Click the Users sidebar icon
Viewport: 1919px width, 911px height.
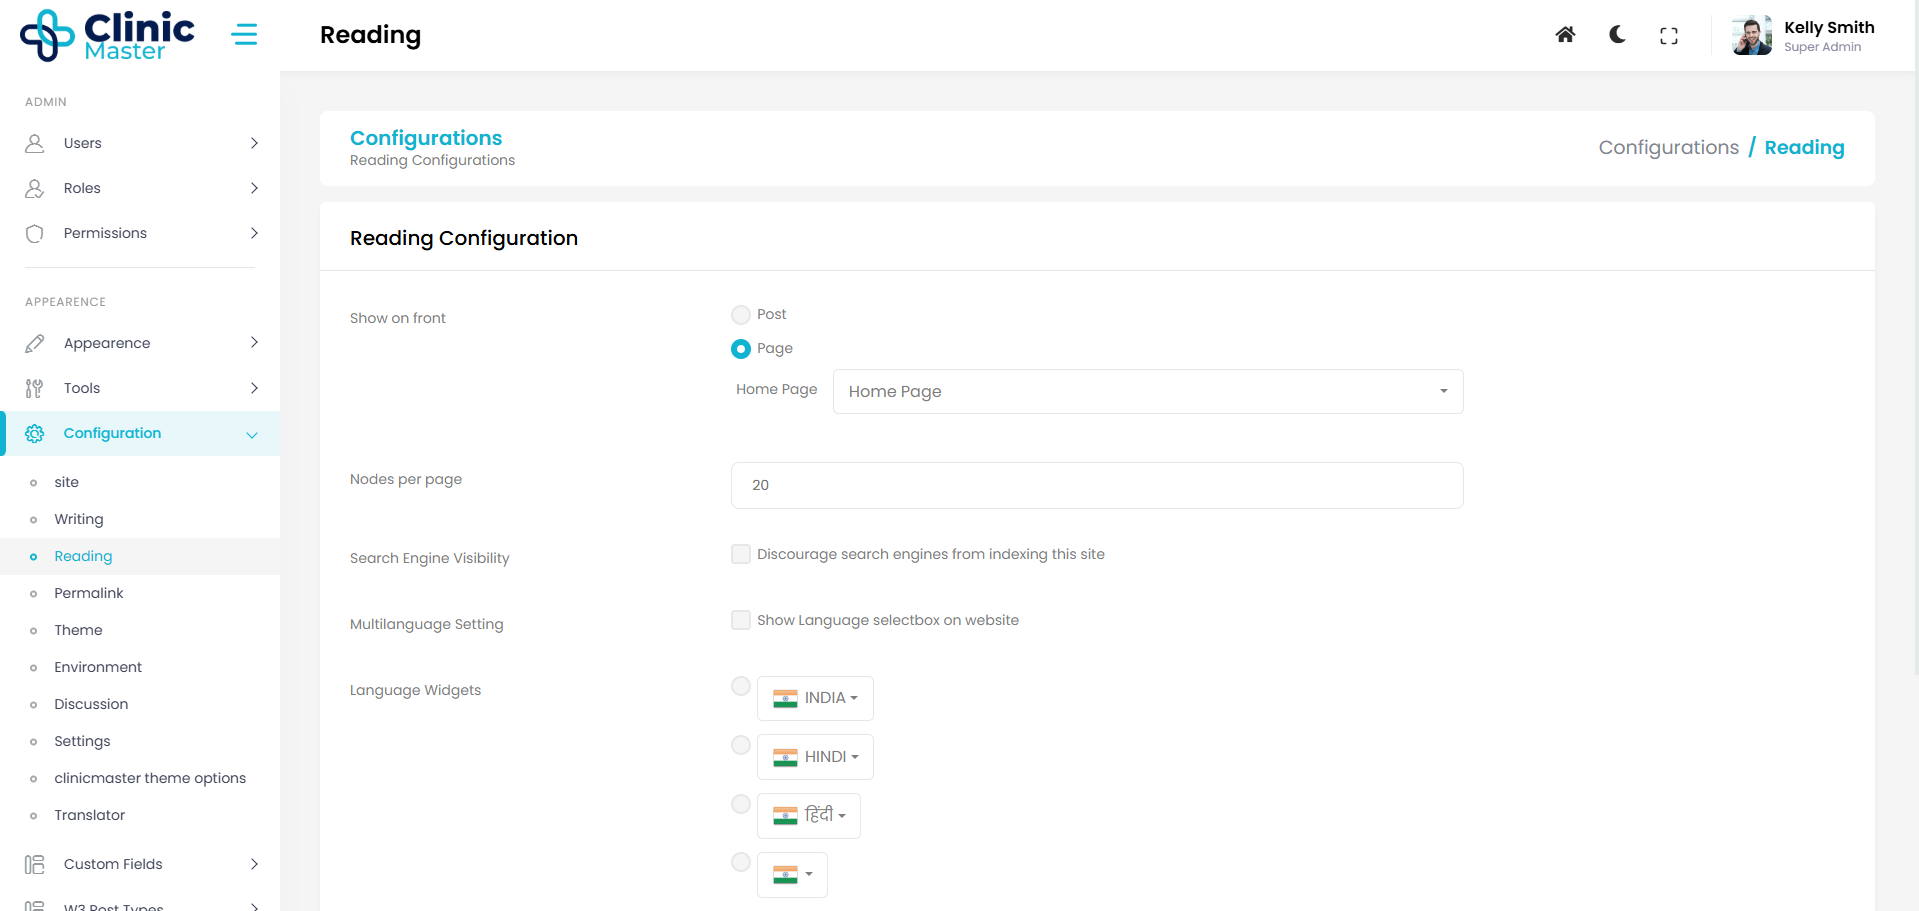pos(35,143)
